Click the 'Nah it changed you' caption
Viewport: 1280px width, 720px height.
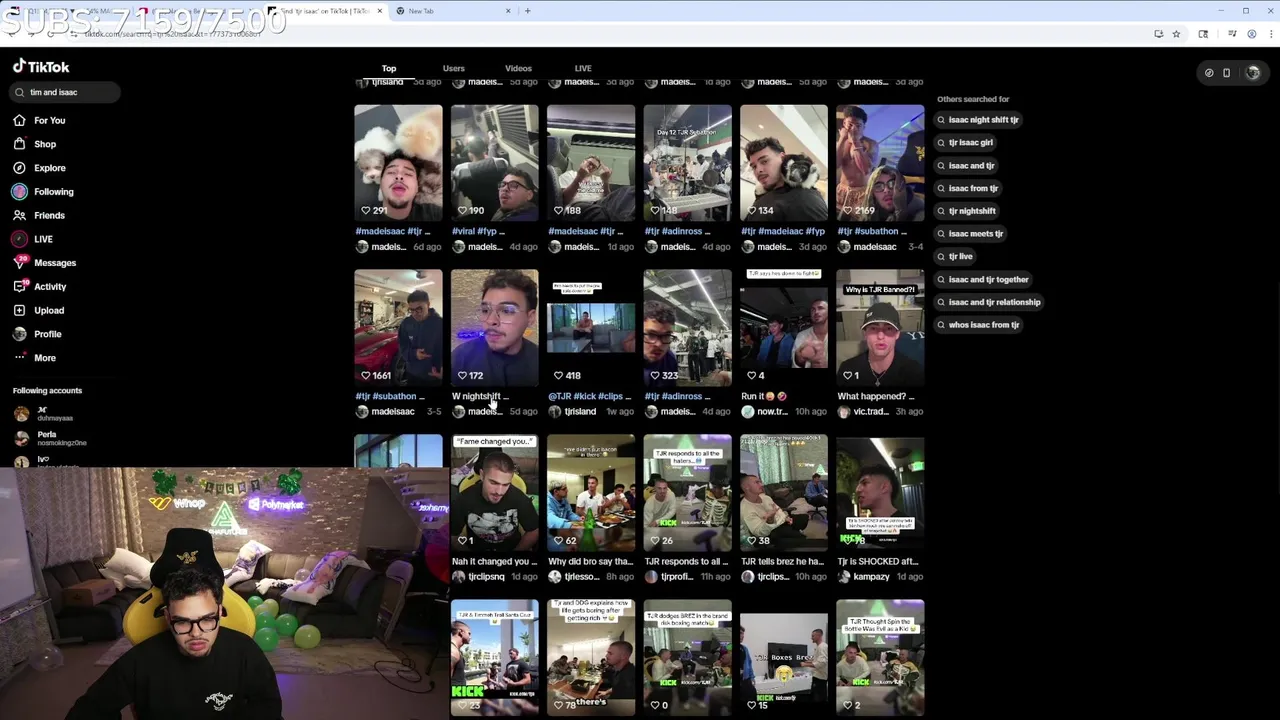click(x=494, y=561)
